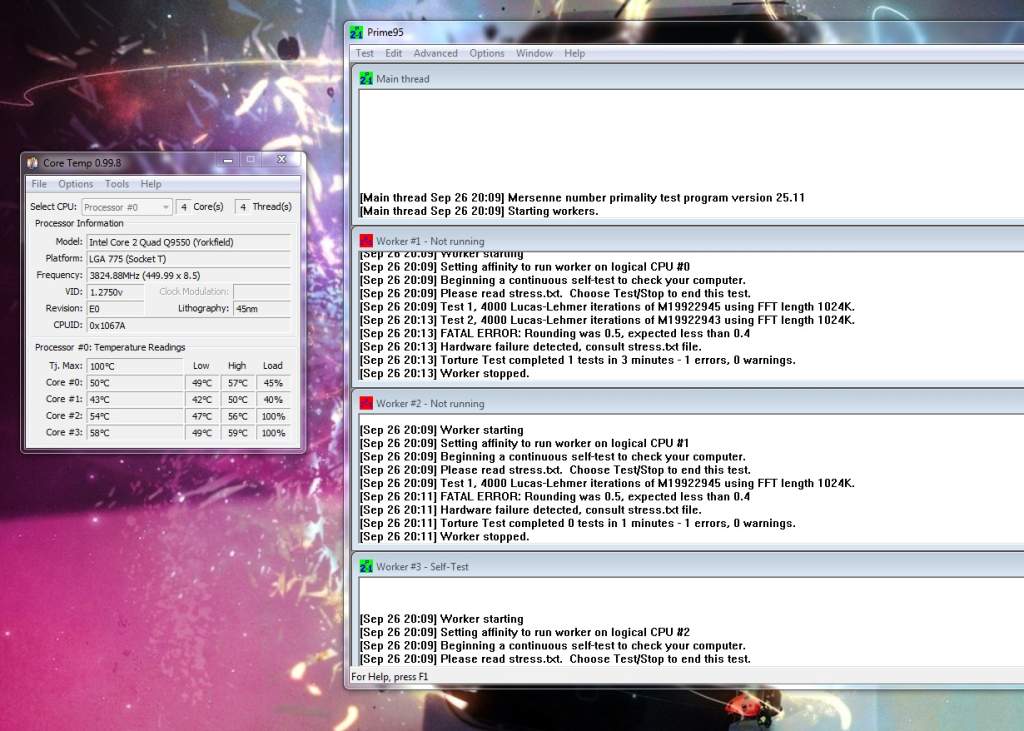Click the Threads count field showing 4
This screenshot has width=1024, height=731.
tap(242, 207)
